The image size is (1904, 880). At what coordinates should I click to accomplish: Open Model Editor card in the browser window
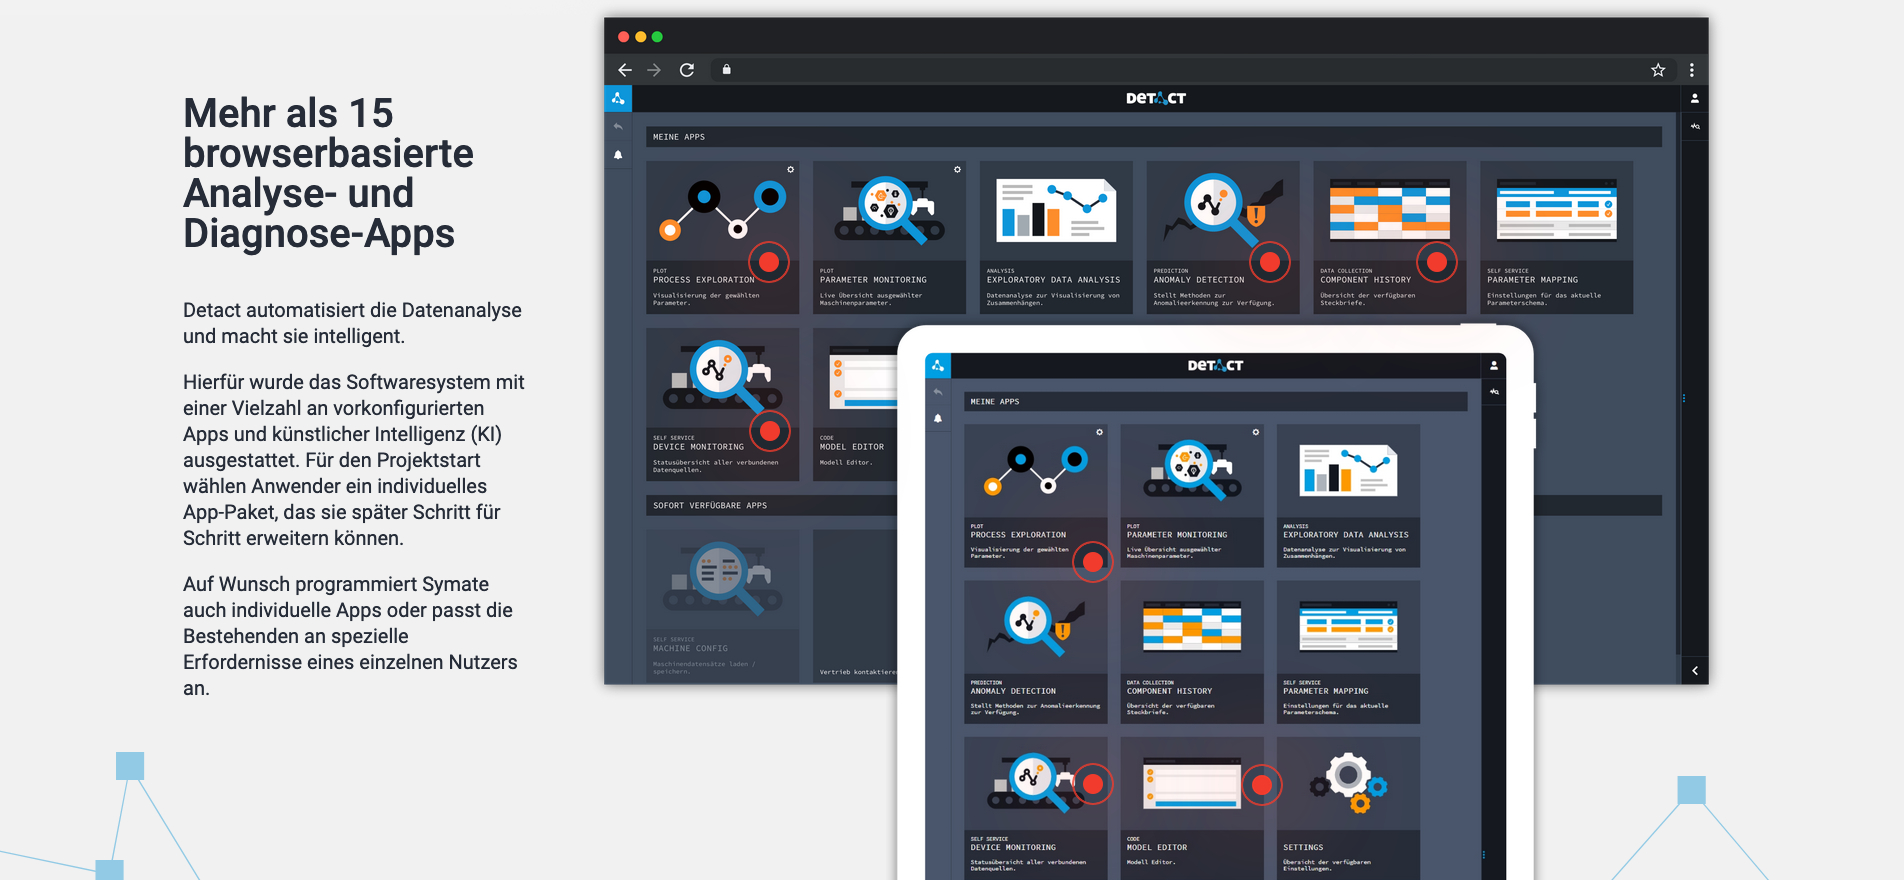856,405
